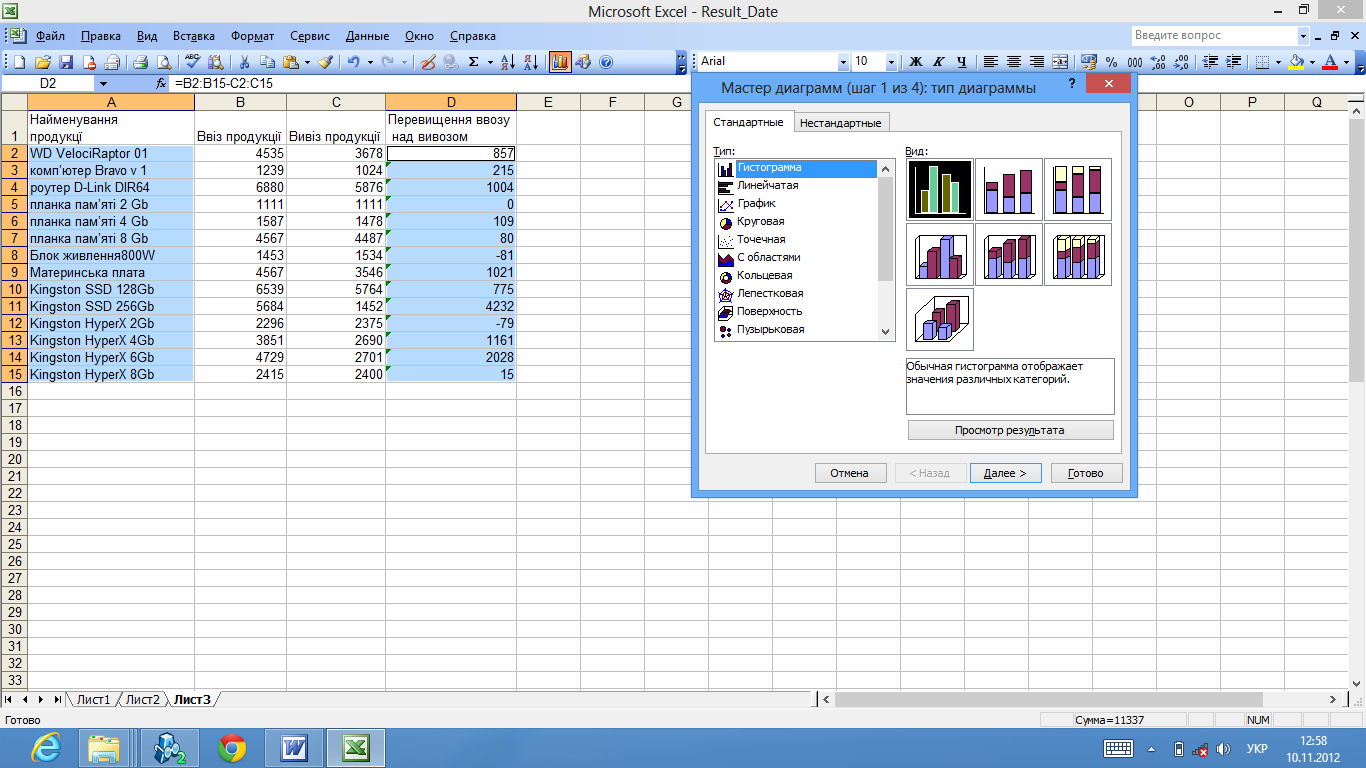Paste clipboard using toolbar paste icon
This screenshot has height=768, width=1366.
tap(291, 62)
